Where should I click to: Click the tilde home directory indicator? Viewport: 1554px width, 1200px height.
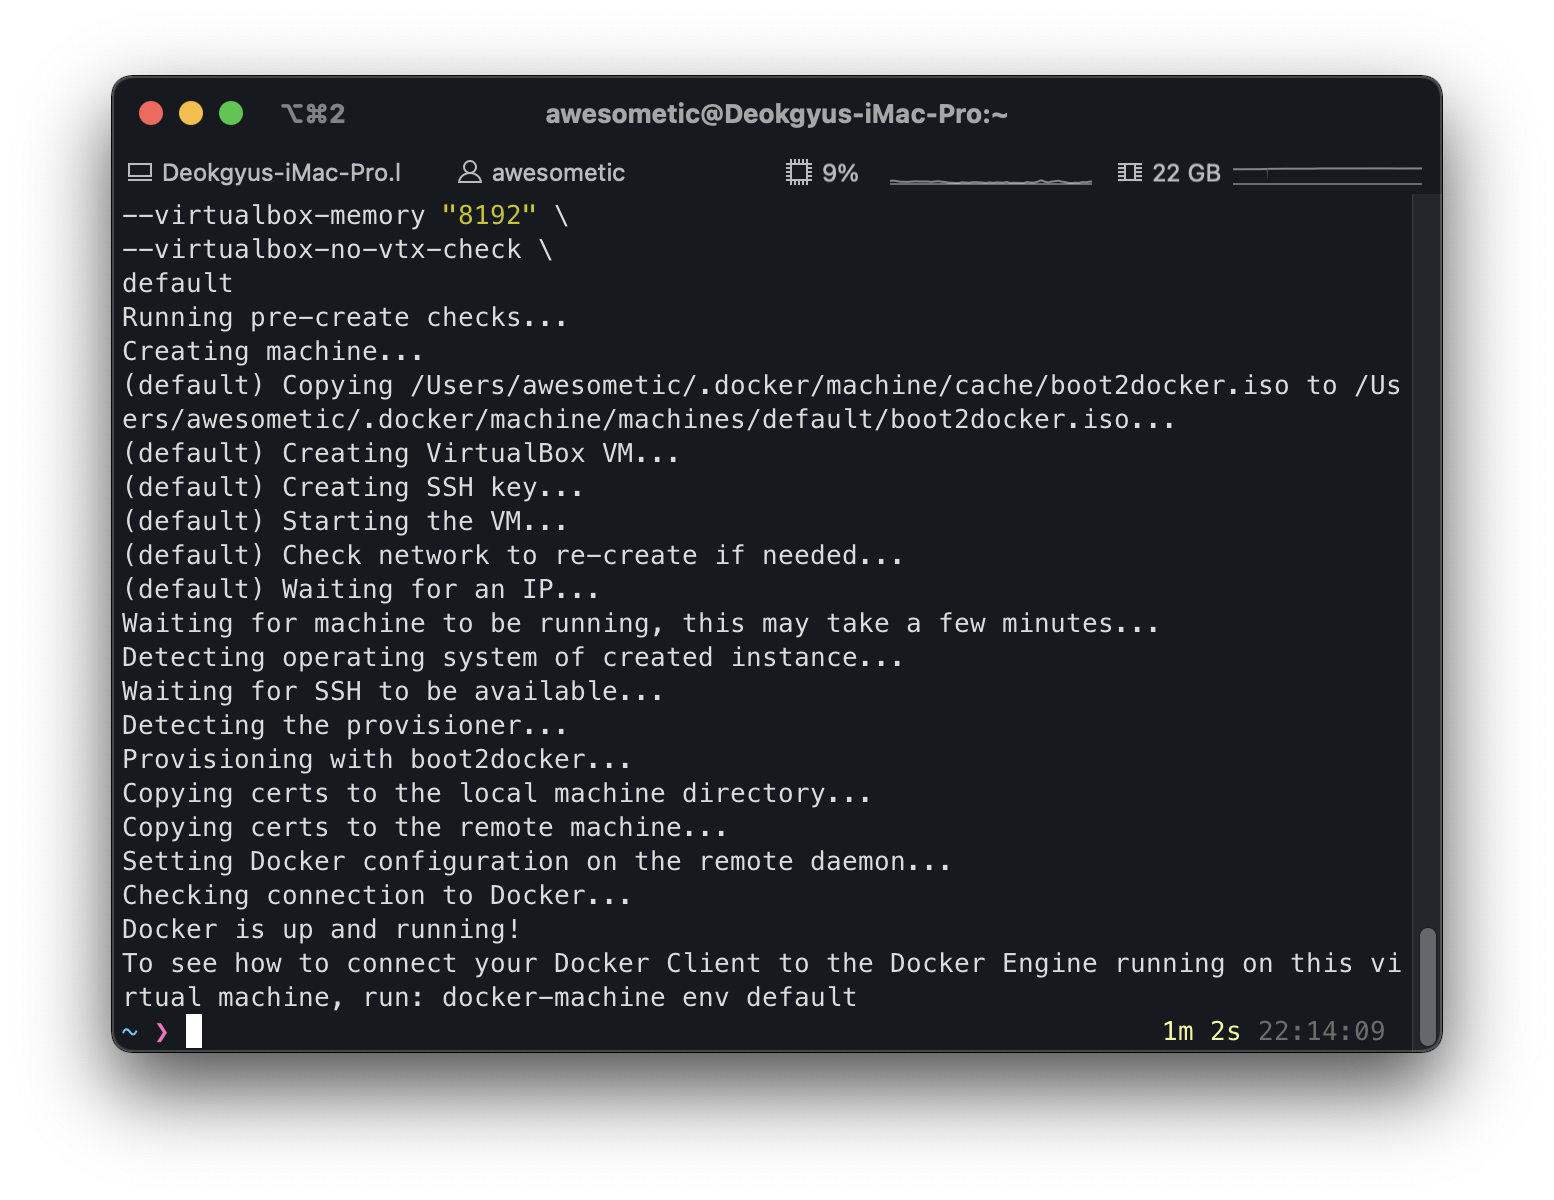[x=130, y=1031]
